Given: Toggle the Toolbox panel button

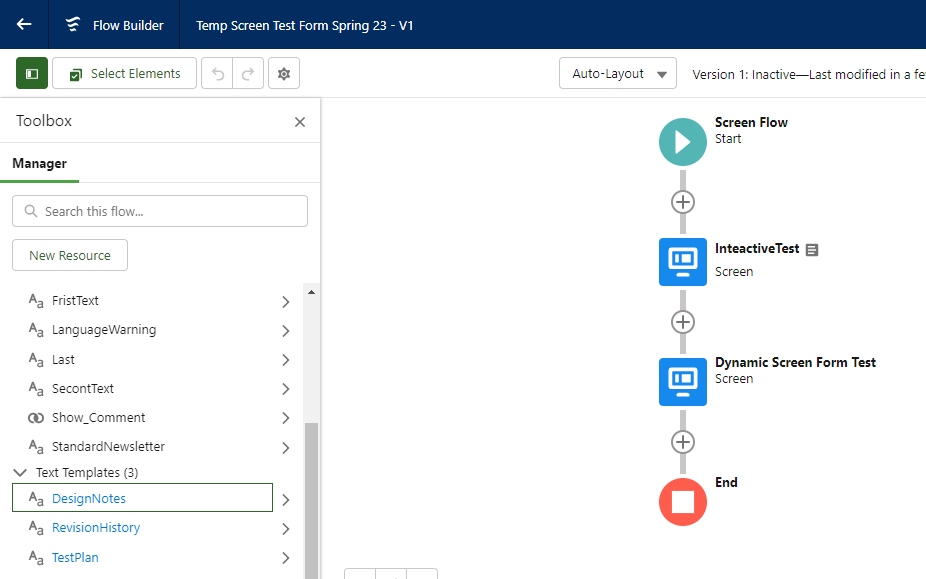Looking at the screenshot, I should 32,73.
